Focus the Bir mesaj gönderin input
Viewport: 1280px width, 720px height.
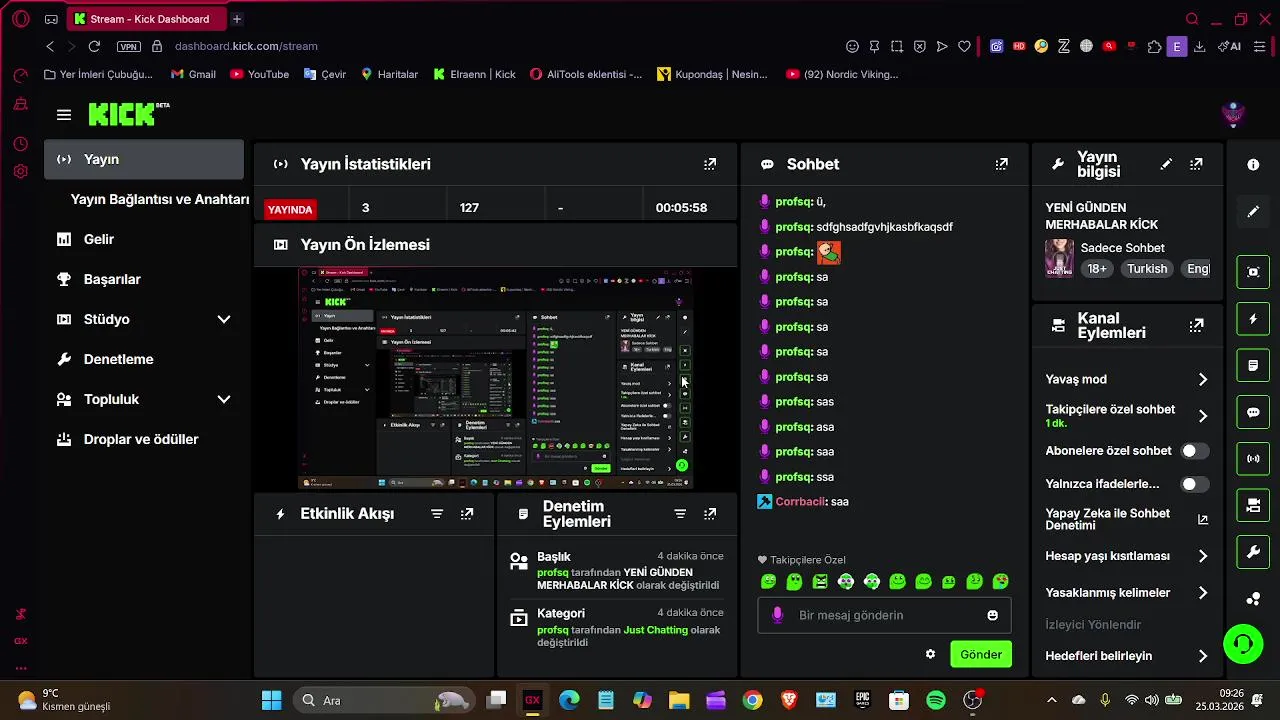(x=884, y=615)
